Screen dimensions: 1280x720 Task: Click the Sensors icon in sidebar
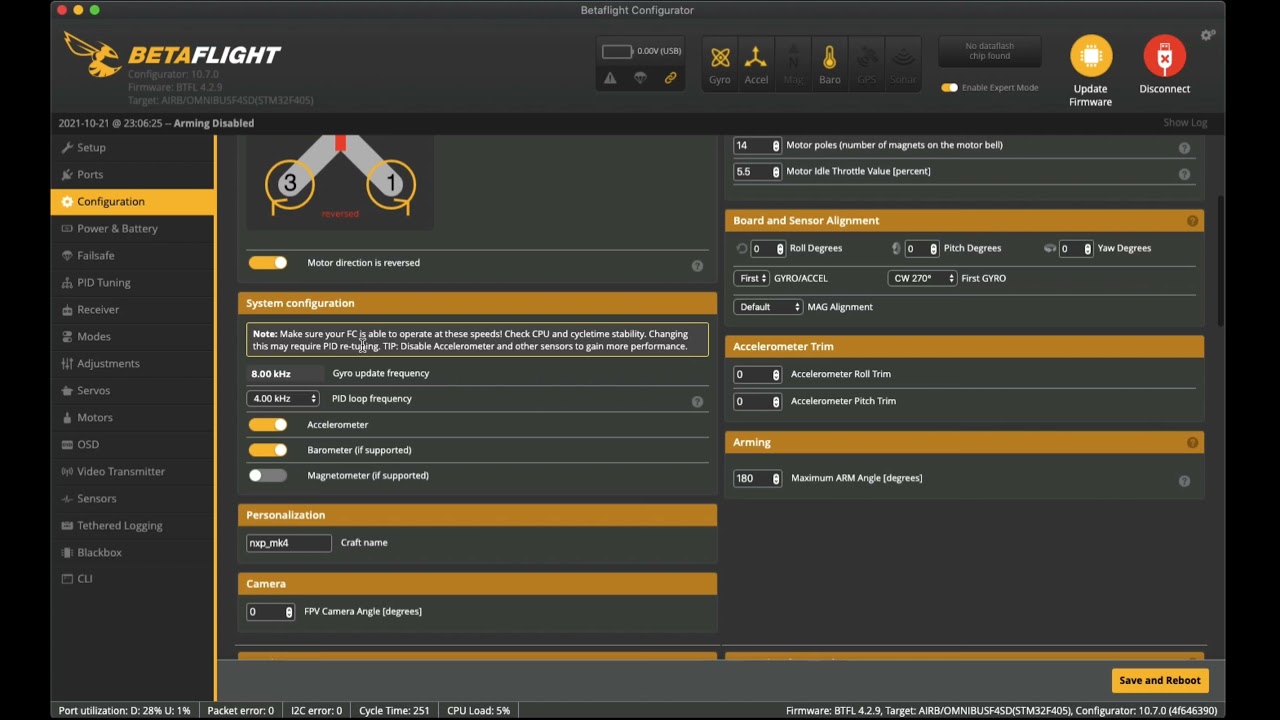click(67, 499)
